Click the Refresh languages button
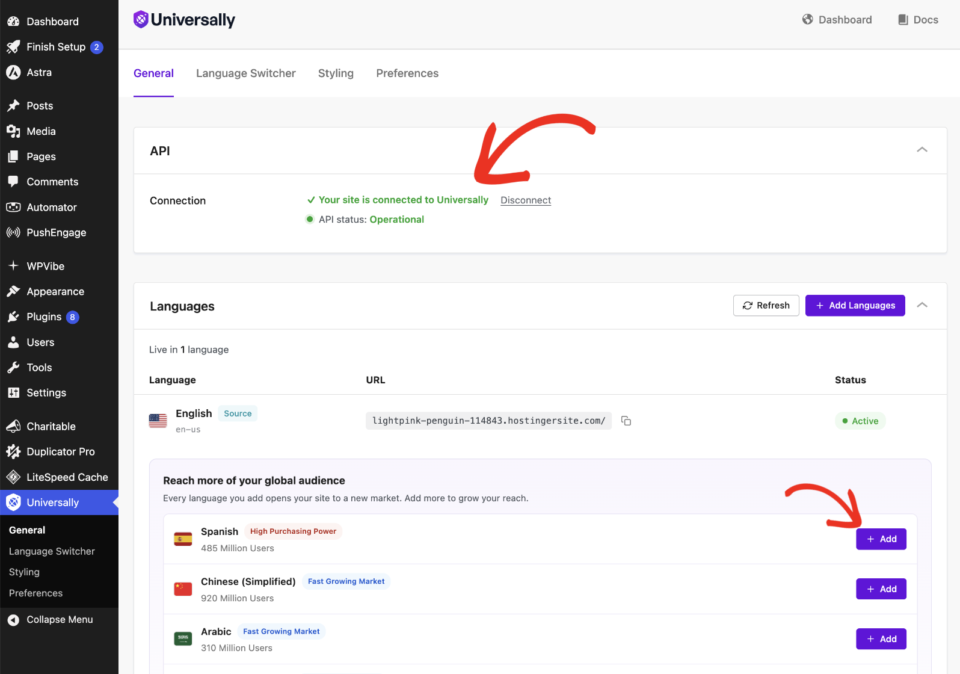Screen dimensions: 960x674 (x=766, y=305)
